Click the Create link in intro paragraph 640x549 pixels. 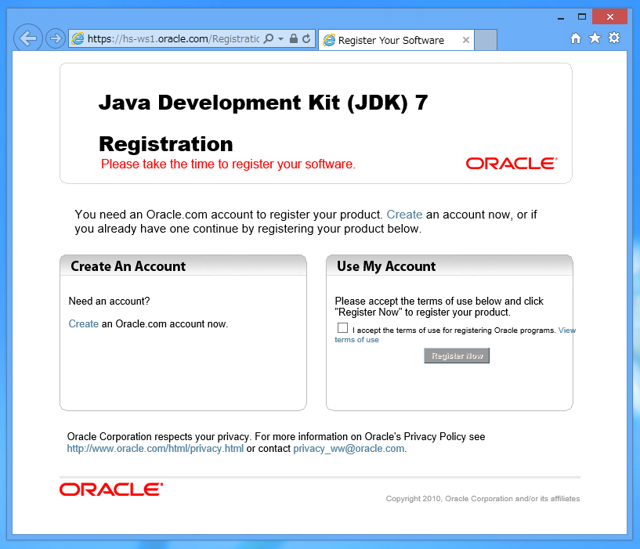pyautogui.click(x=404, y=214)
